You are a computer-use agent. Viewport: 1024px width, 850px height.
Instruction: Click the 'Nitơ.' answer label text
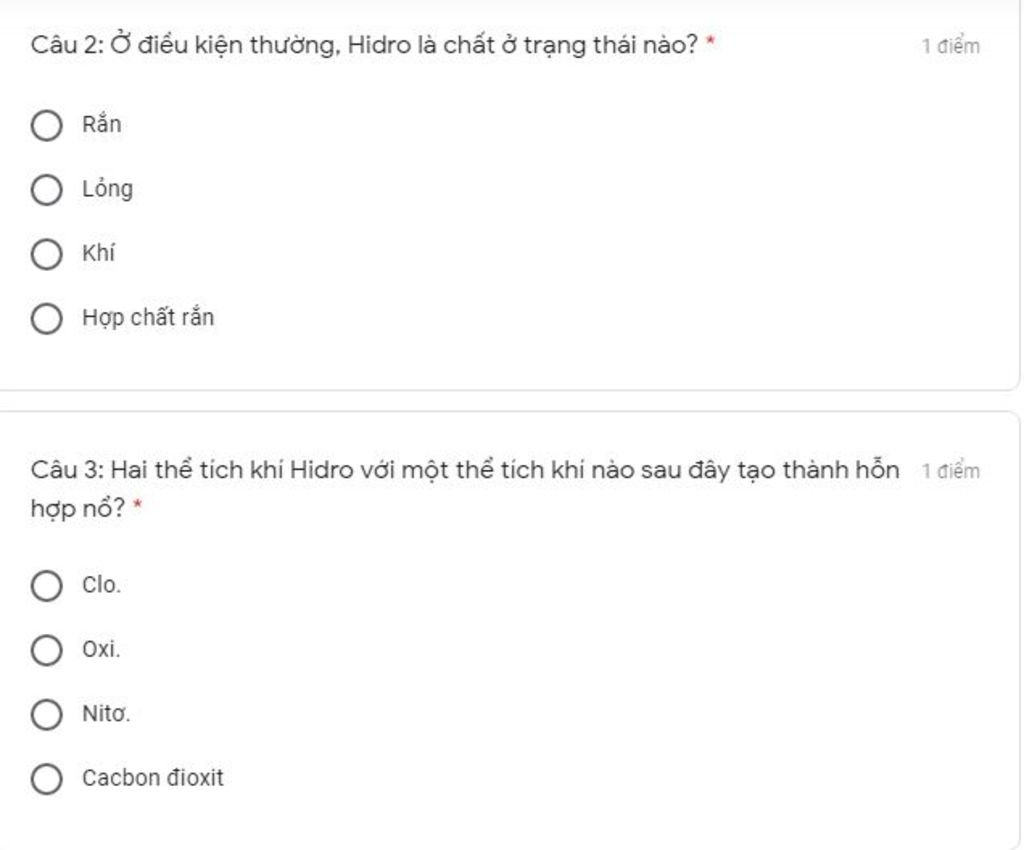pos(106,713)
